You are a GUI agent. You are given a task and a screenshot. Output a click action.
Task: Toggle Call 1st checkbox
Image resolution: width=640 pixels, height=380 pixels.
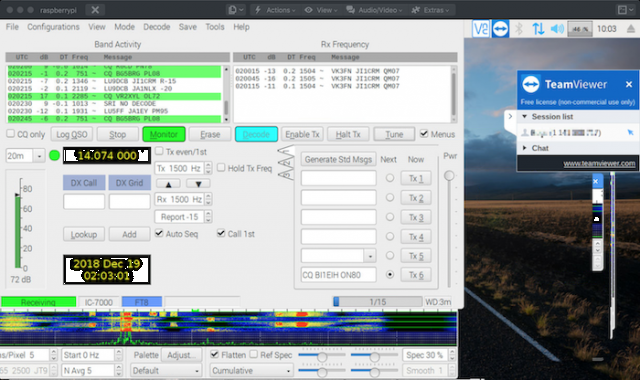pyautogui.click(x=221, y=233)
